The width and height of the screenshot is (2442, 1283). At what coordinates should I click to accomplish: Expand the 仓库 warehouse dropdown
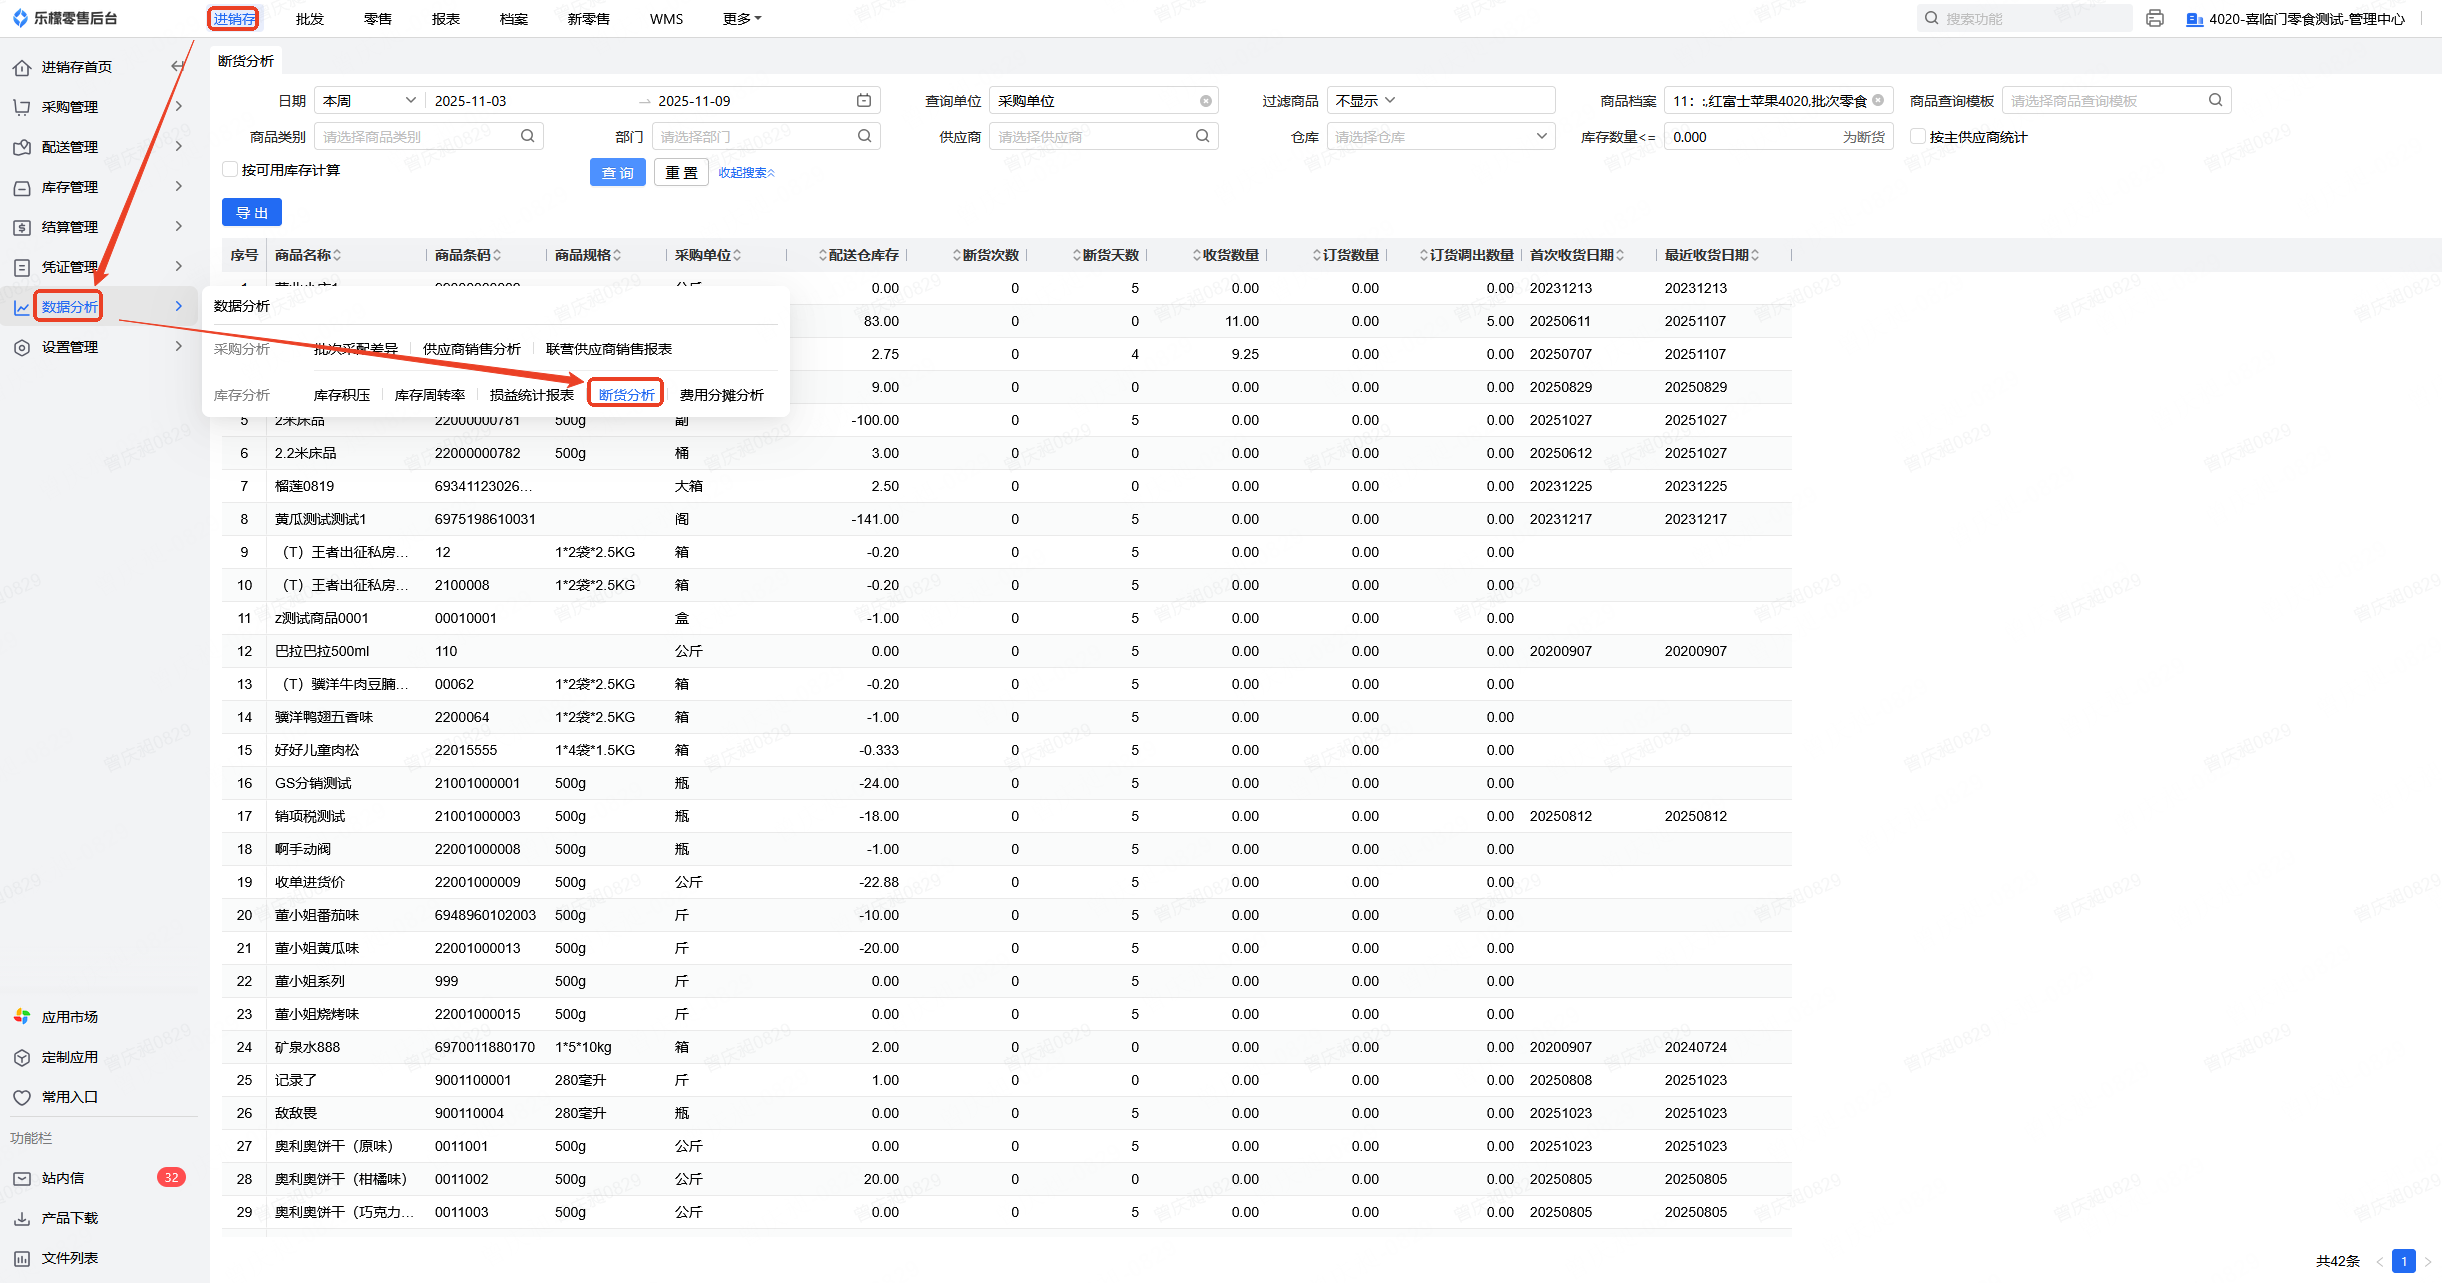(1440, 137)
